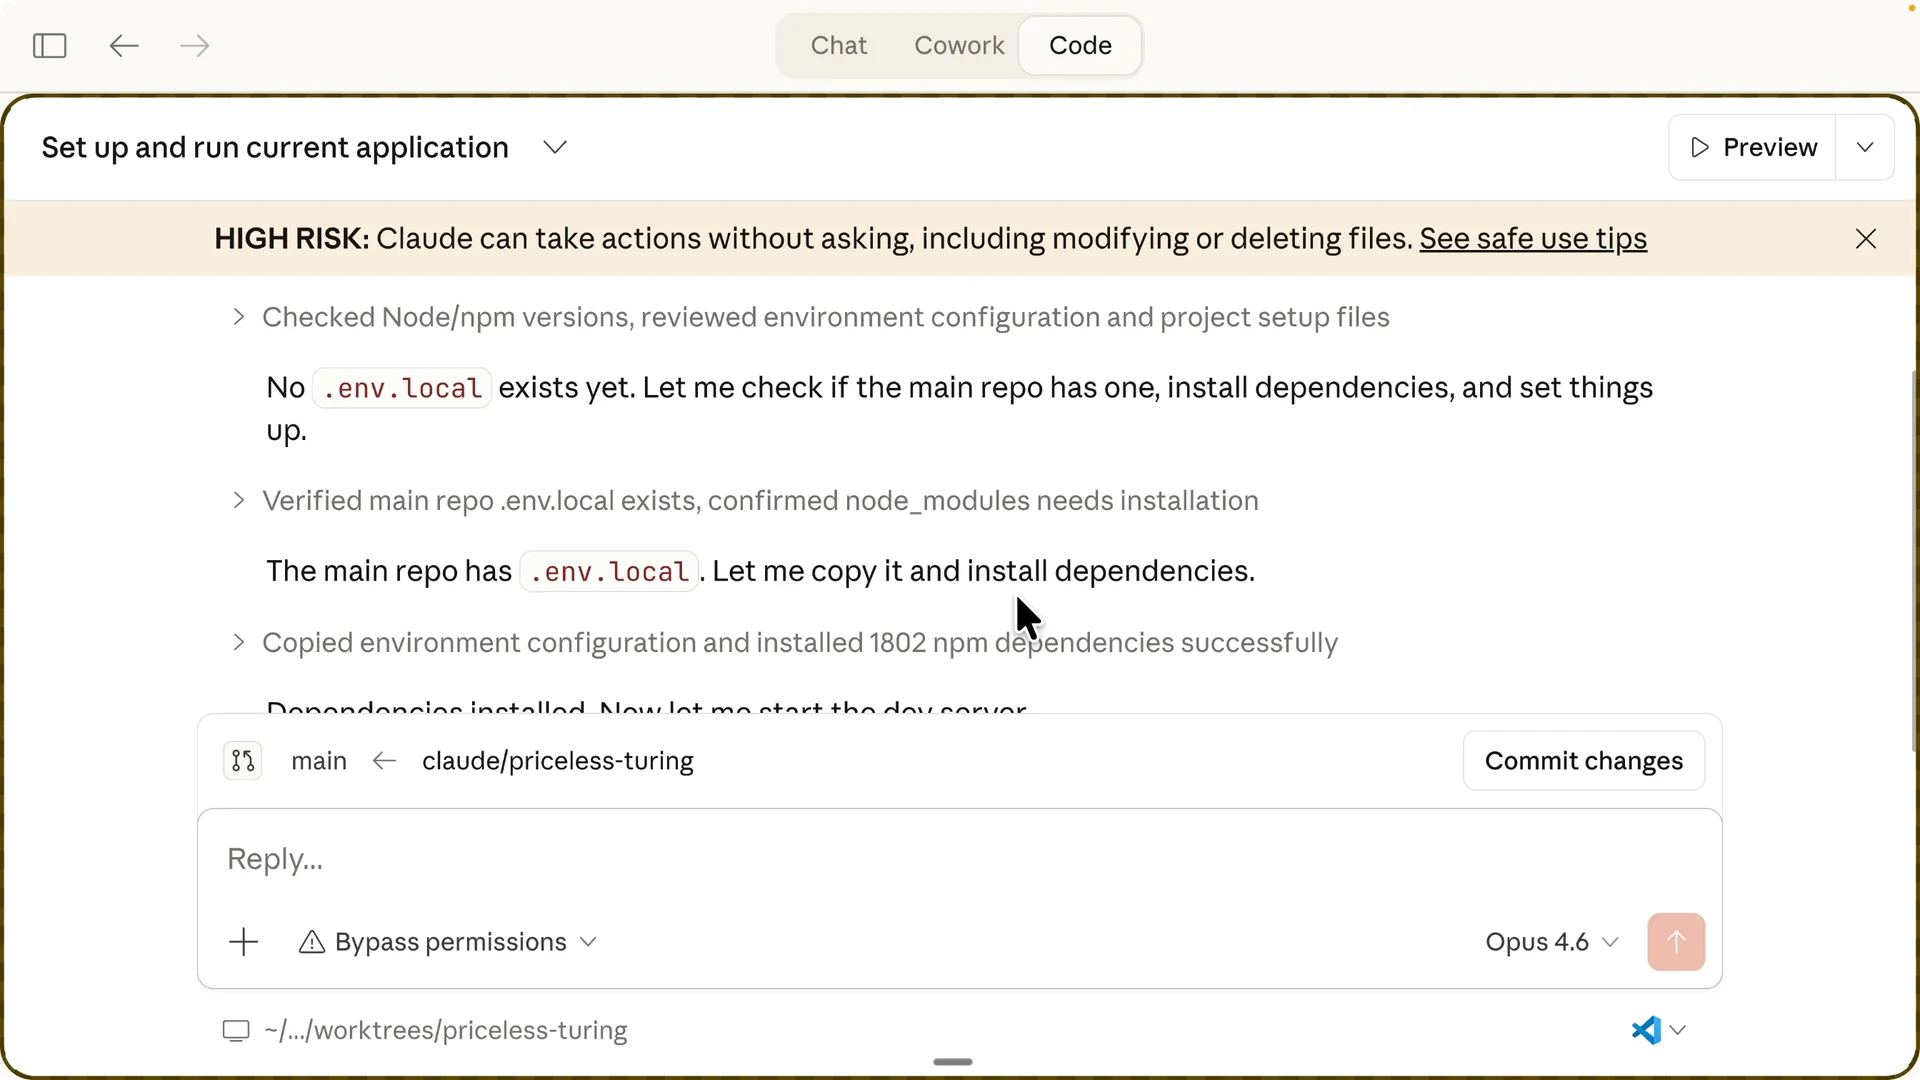Expand the Verified main repo .env.local step
1920x1080 pixels.
(x=744, y=501)
